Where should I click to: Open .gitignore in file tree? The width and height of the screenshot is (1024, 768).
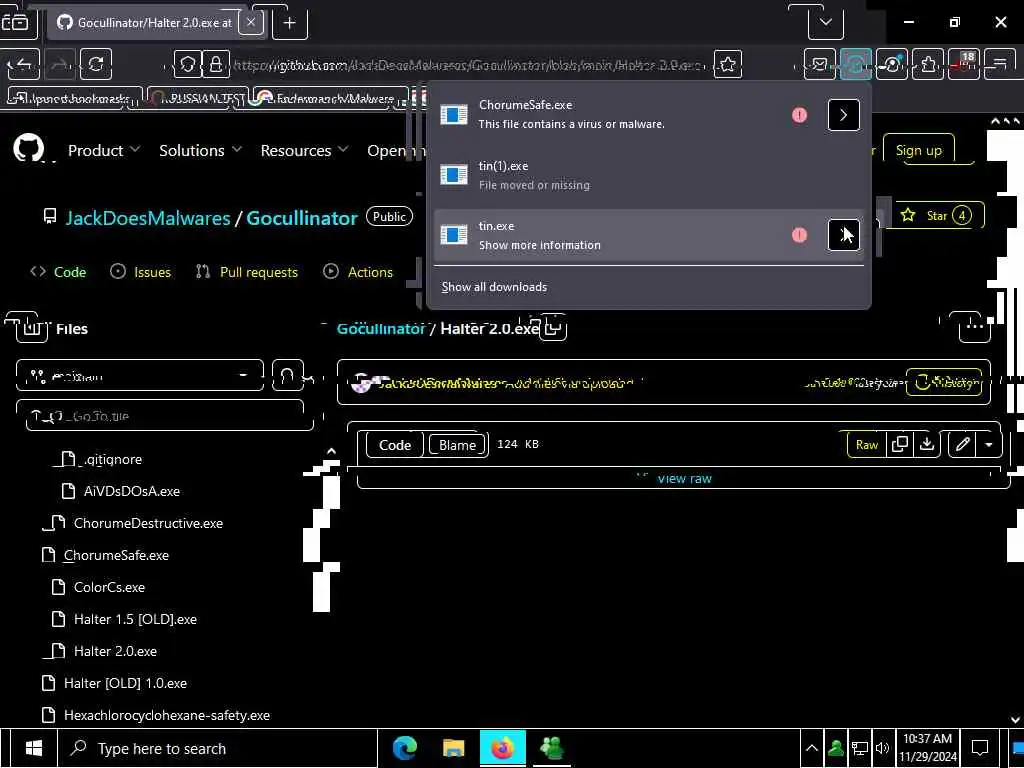(102, 459)
